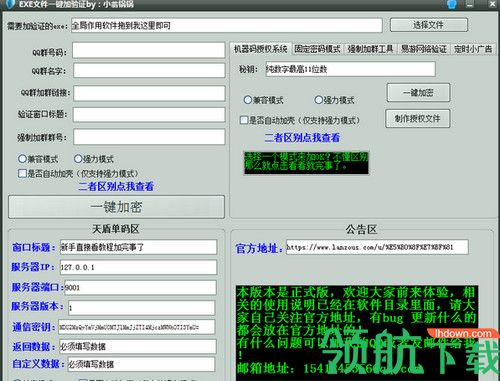Enable 是否自动加壳 checkbox in the tab panel

244,120
